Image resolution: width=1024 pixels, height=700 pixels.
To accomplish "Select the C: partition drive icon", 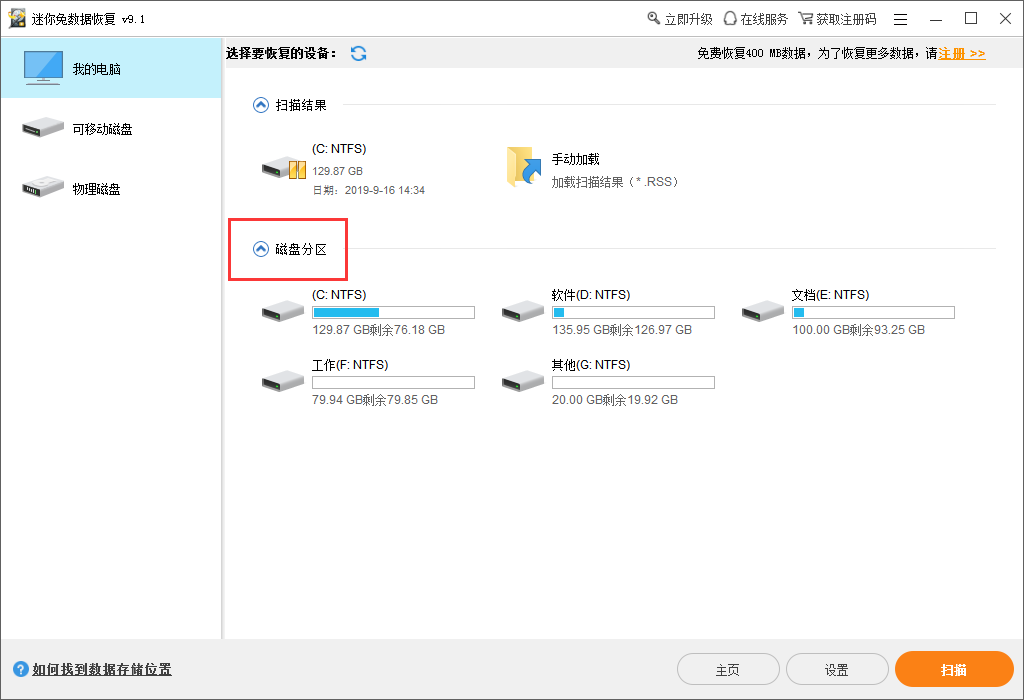I will 283,311.
